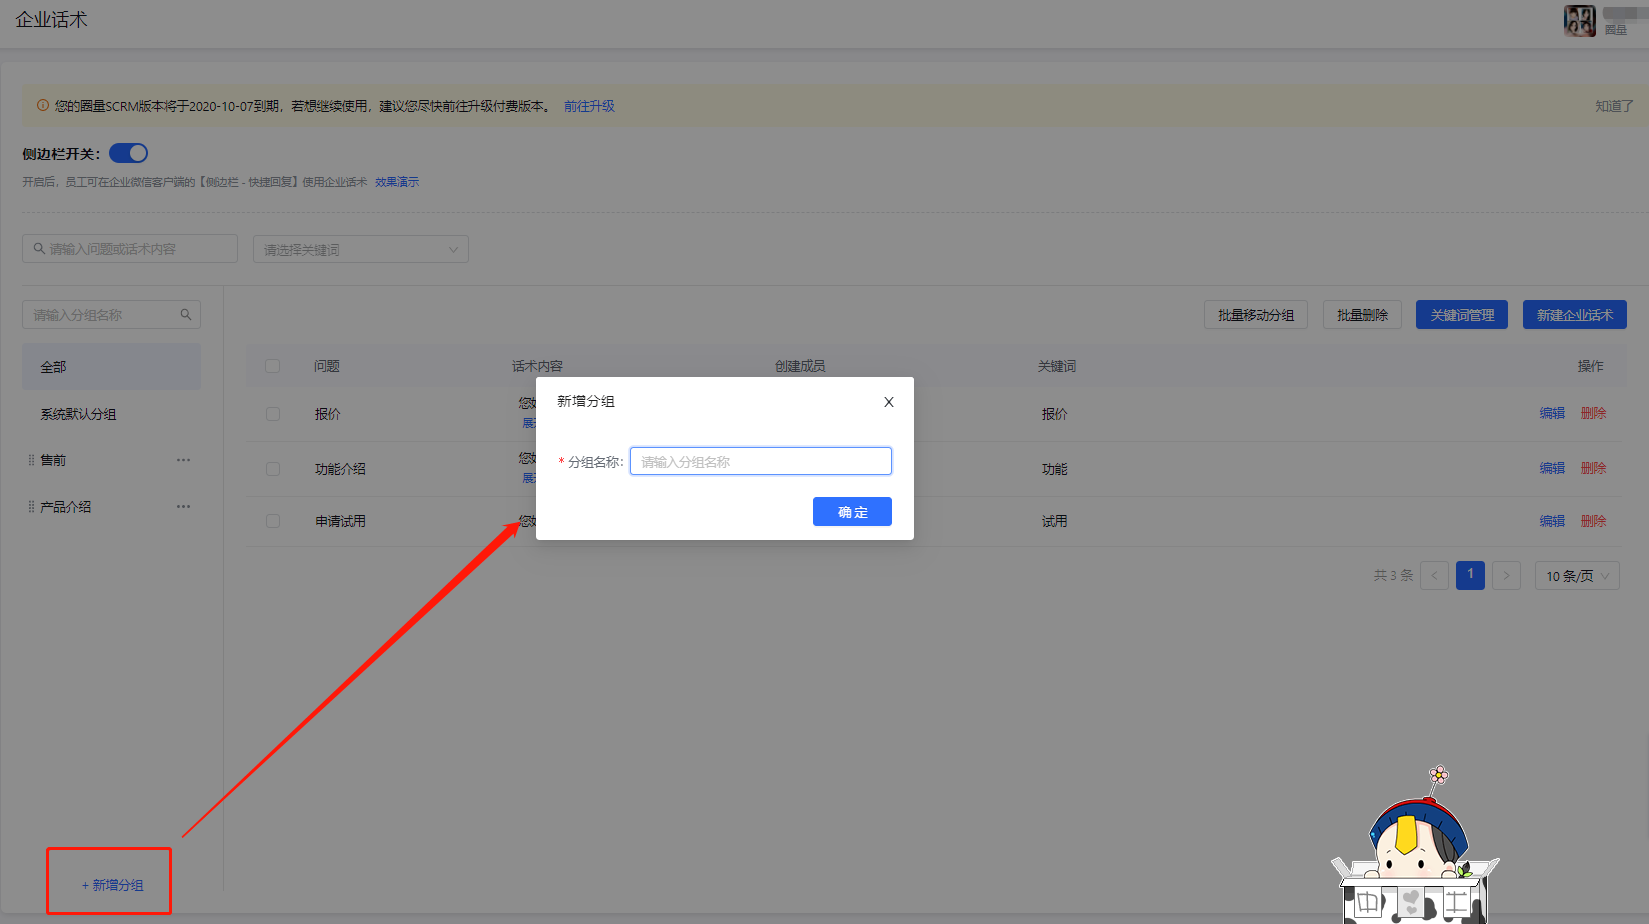The image size is (1649, 924).
Task: Open the three-dot menu for 售前 group
Action: click(183, 460)
